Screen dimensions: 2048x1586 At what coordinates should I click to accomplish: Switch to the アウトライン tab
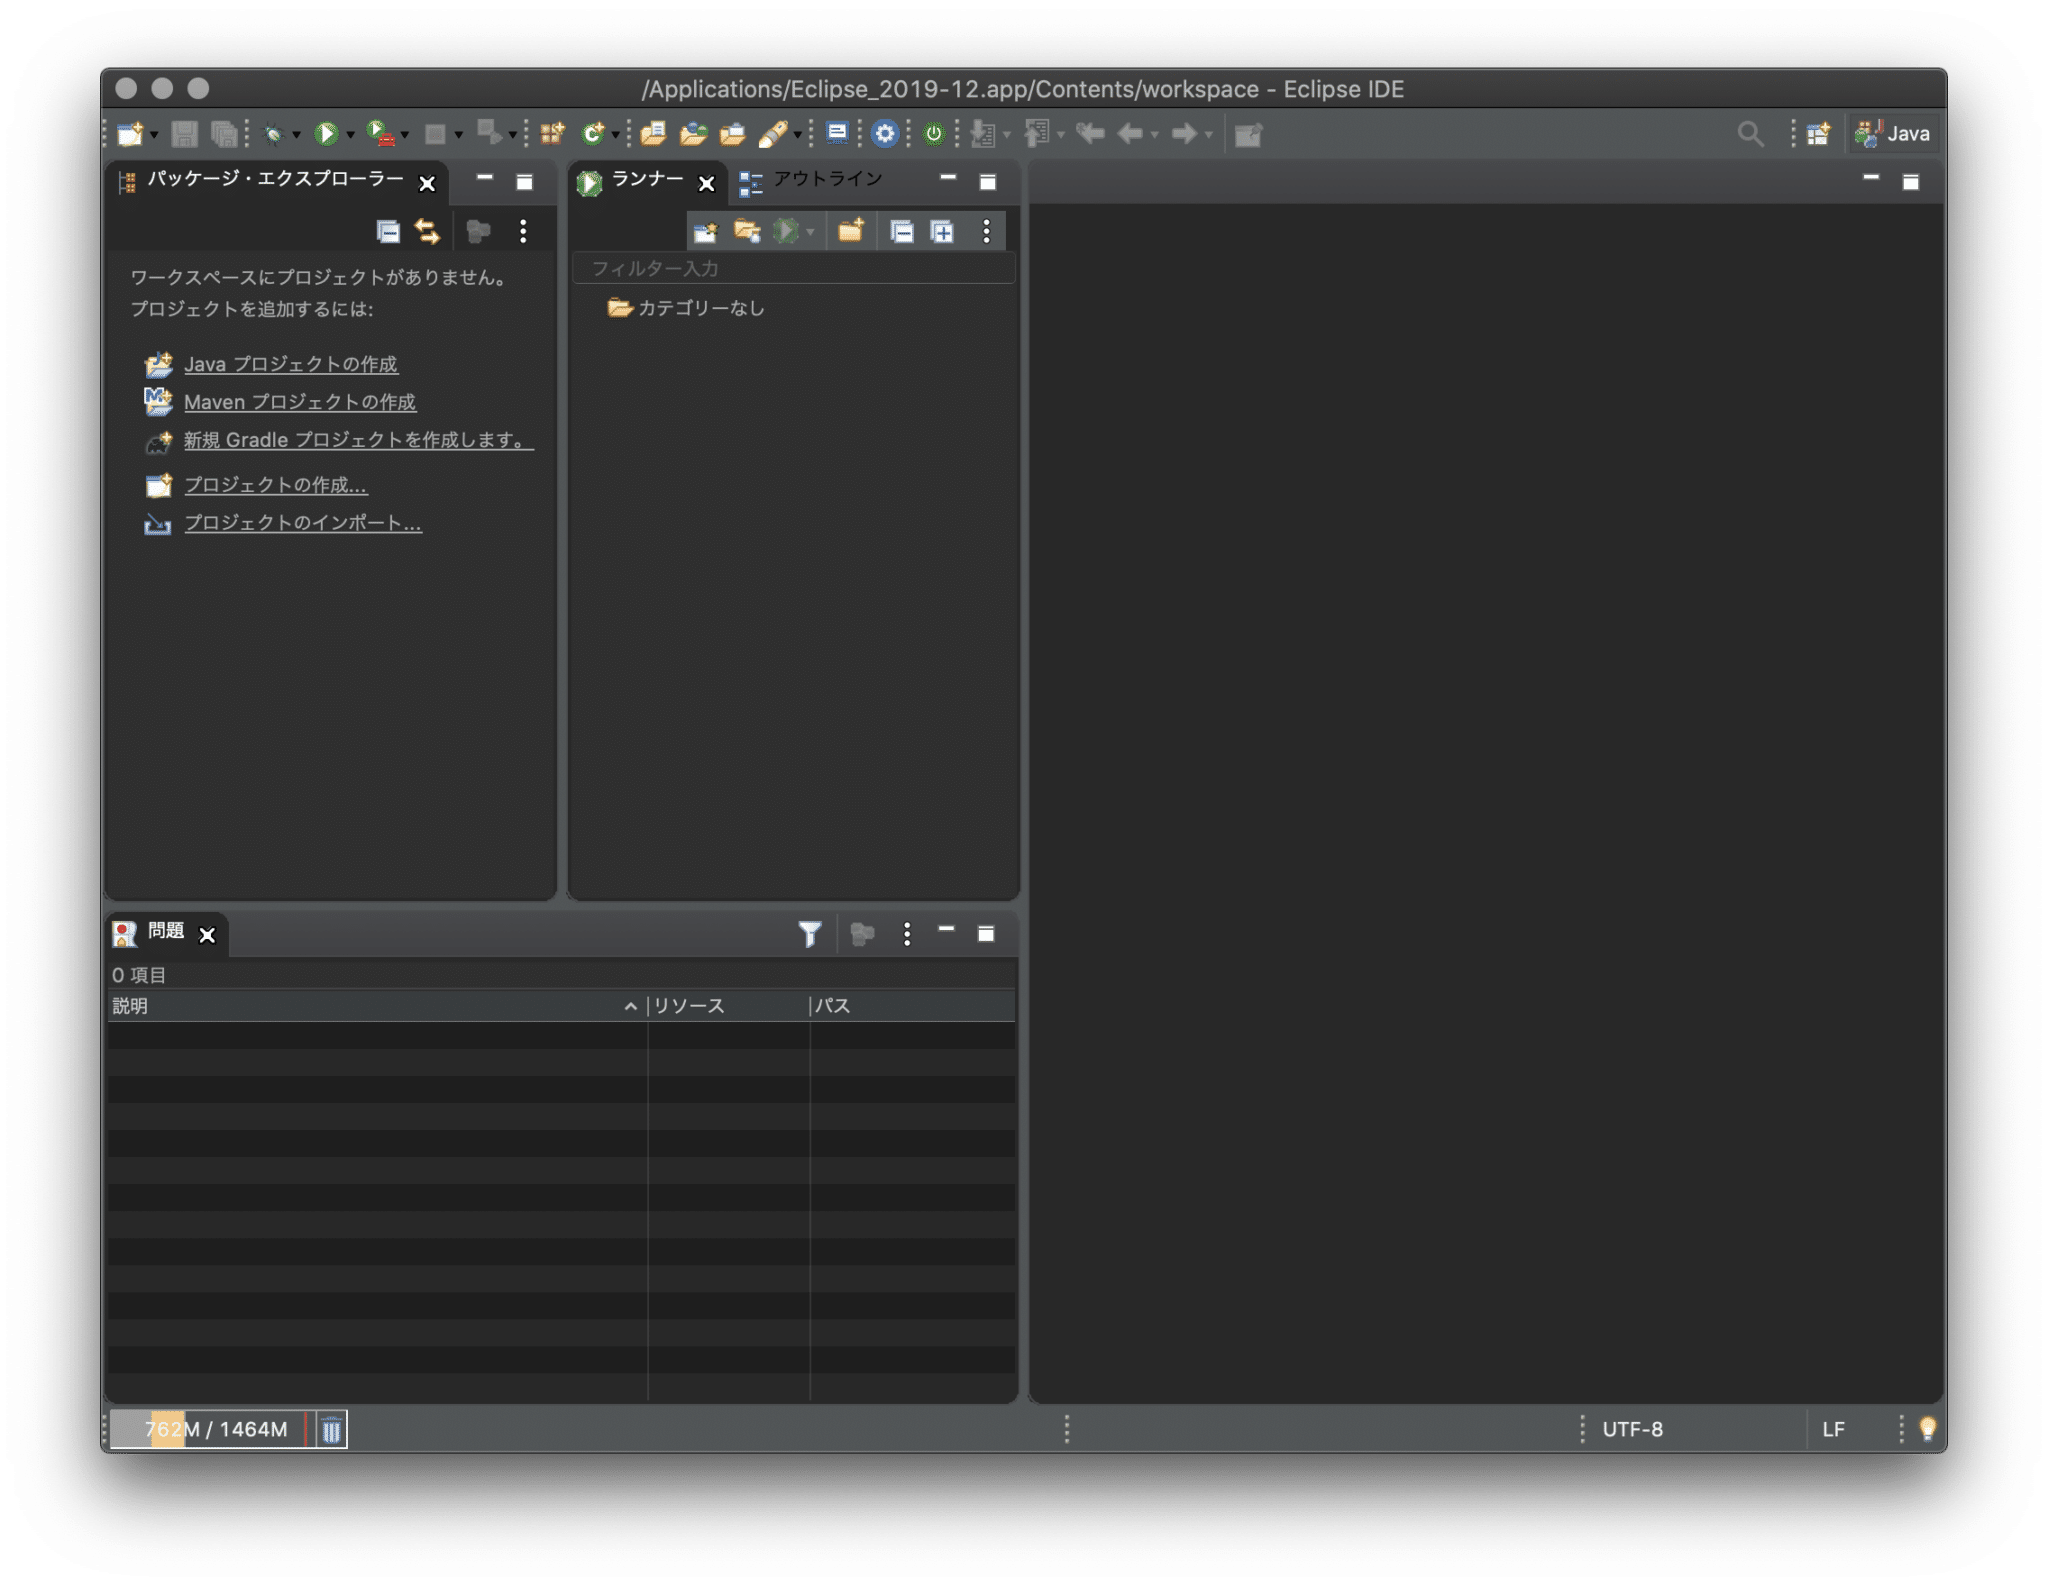click(x=826, y=181)
